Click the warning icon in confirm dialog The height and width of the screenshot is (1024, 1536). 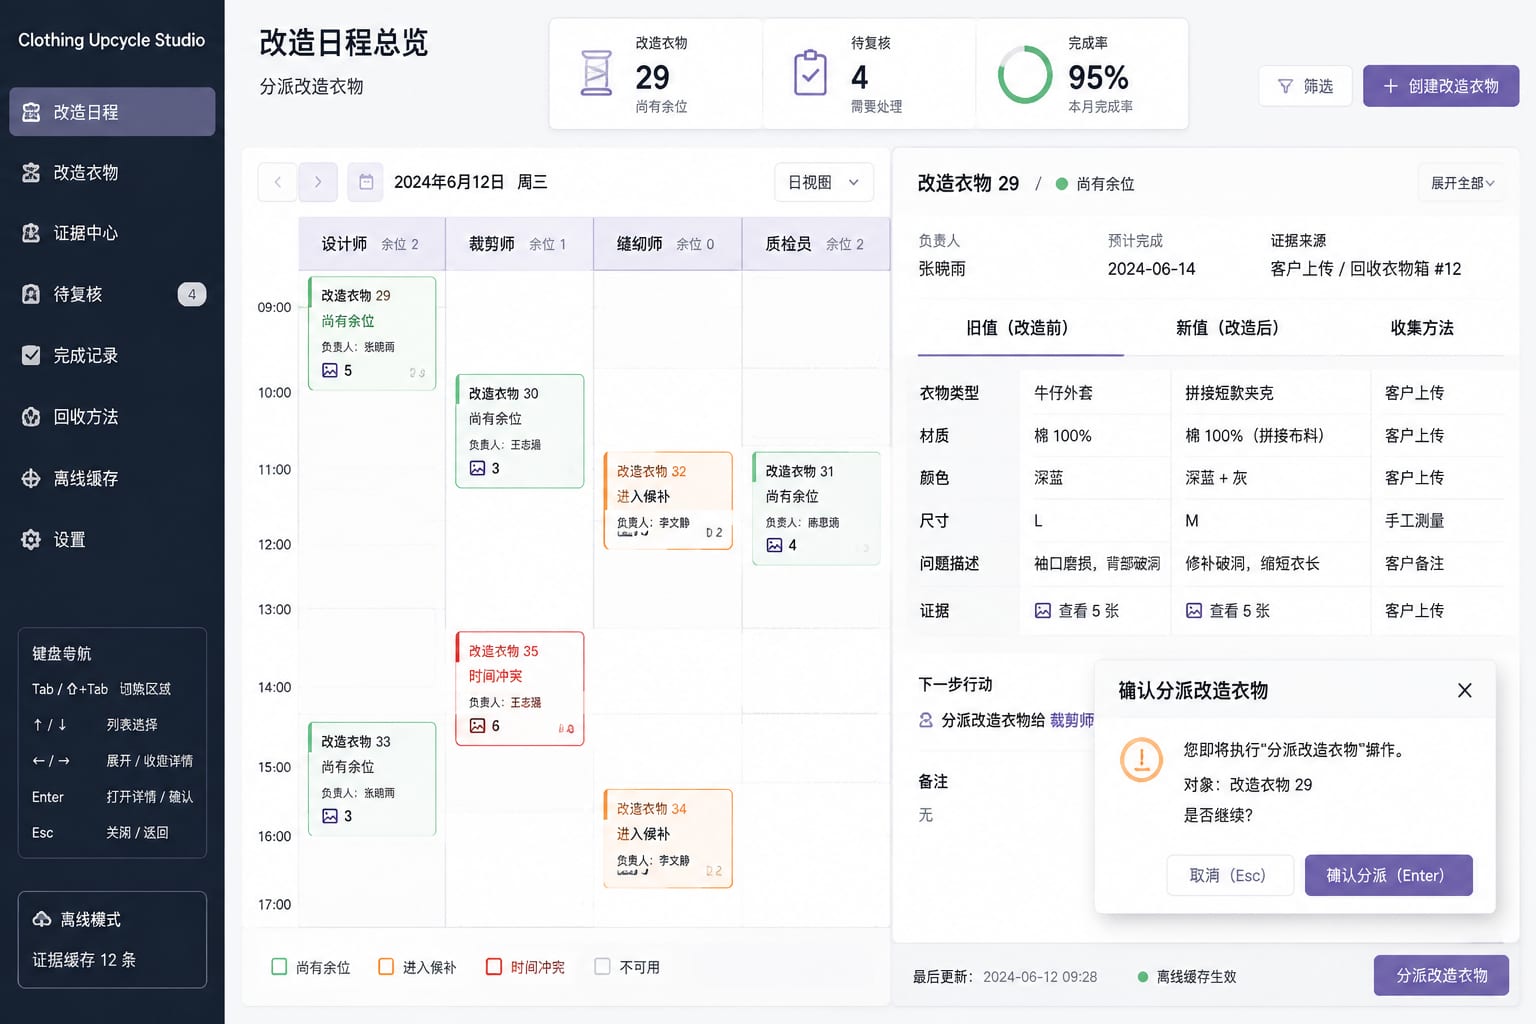click(x=1141, y=759)
